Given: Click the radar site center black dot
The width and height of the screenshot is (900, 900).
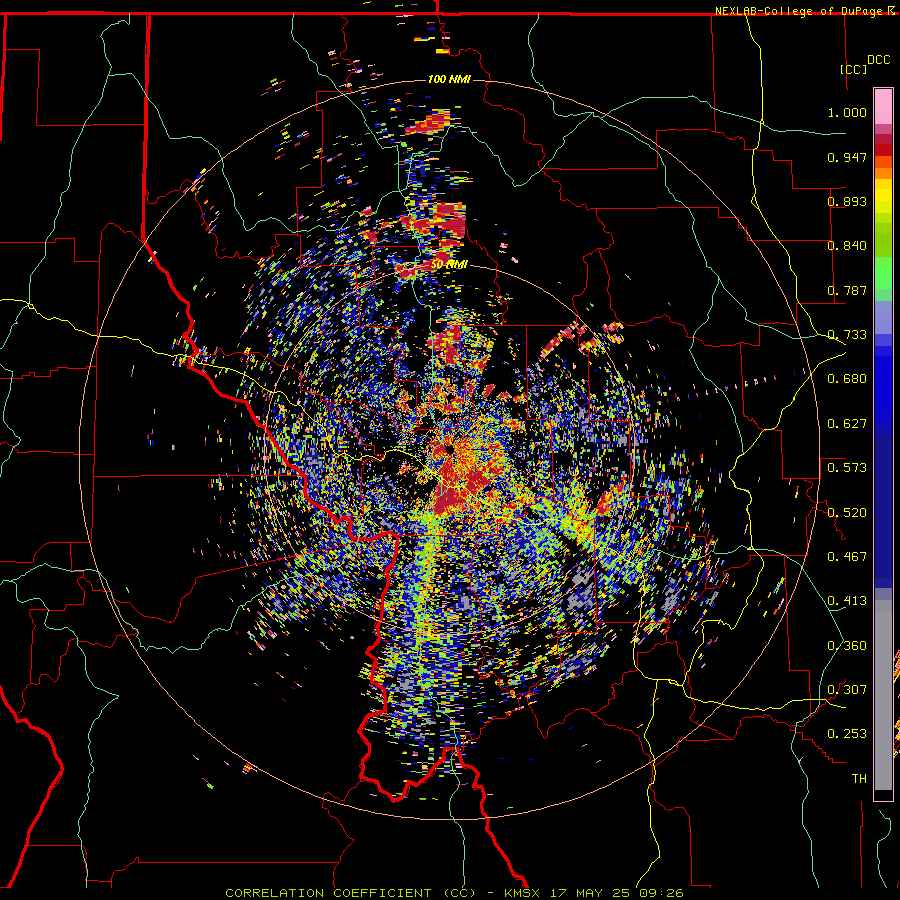Looking at the screenshot, I should pyautogui.click(x=449, y=449).
